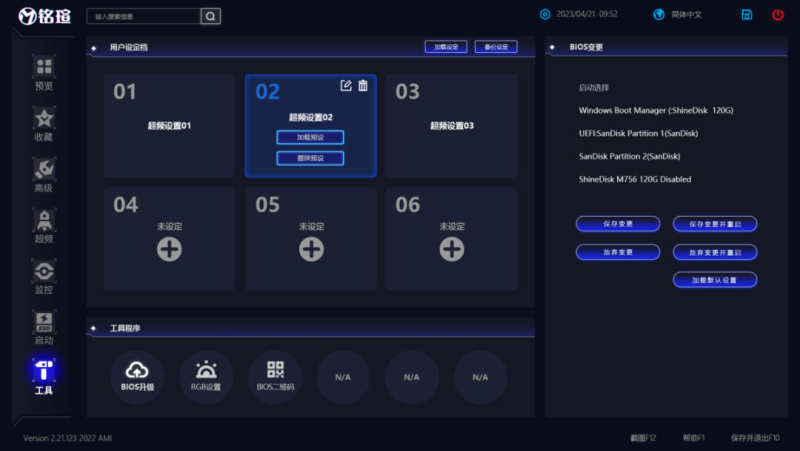Click the 备份设定 backup settings button
Screen dimensions: 800x451
click(x=496, y=47)
